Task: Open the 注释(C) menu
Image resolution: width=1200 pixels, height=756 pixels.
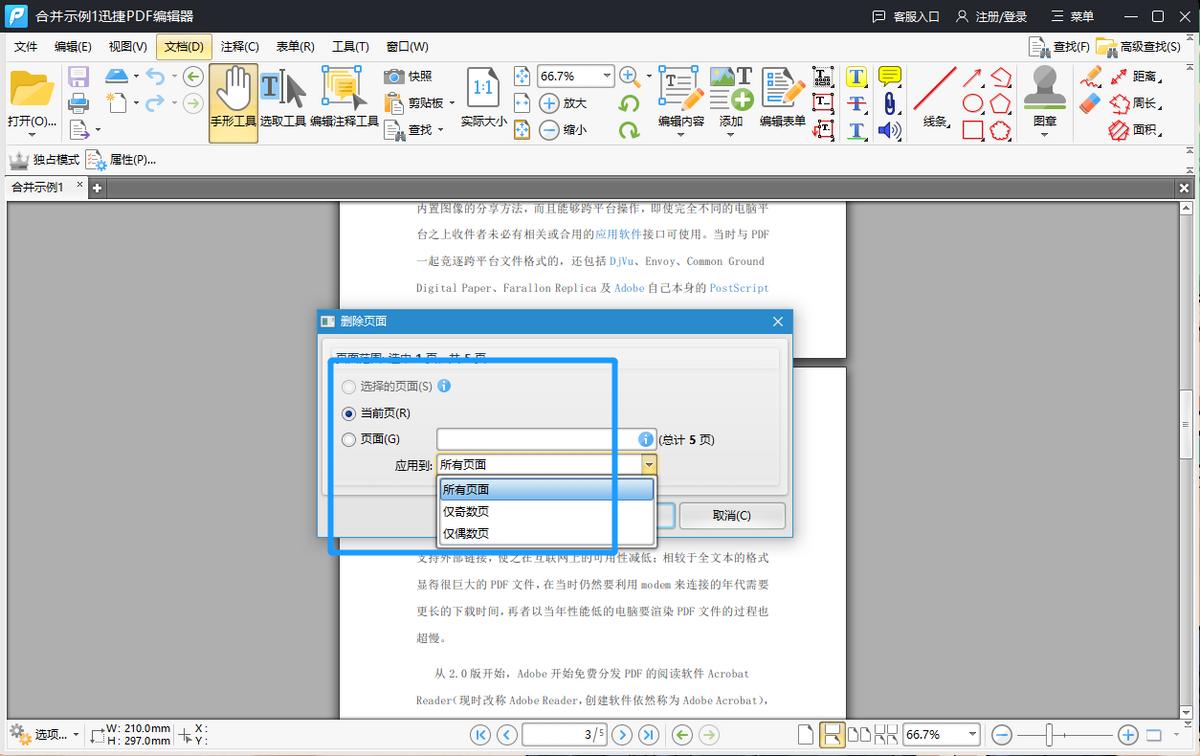Action: (239, 46)
